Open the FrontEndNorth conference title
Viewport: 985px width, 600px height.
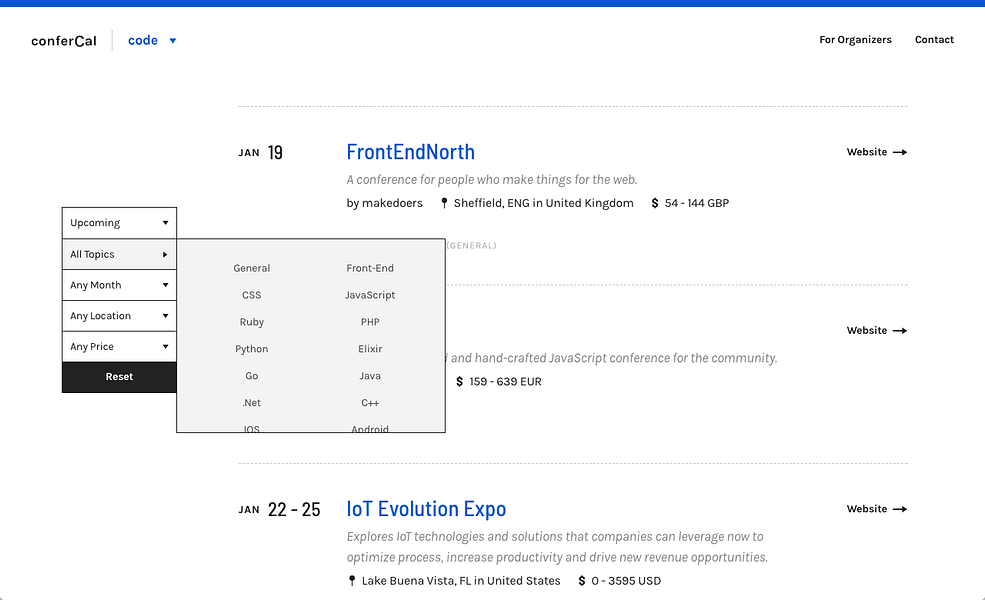(410, 152)
